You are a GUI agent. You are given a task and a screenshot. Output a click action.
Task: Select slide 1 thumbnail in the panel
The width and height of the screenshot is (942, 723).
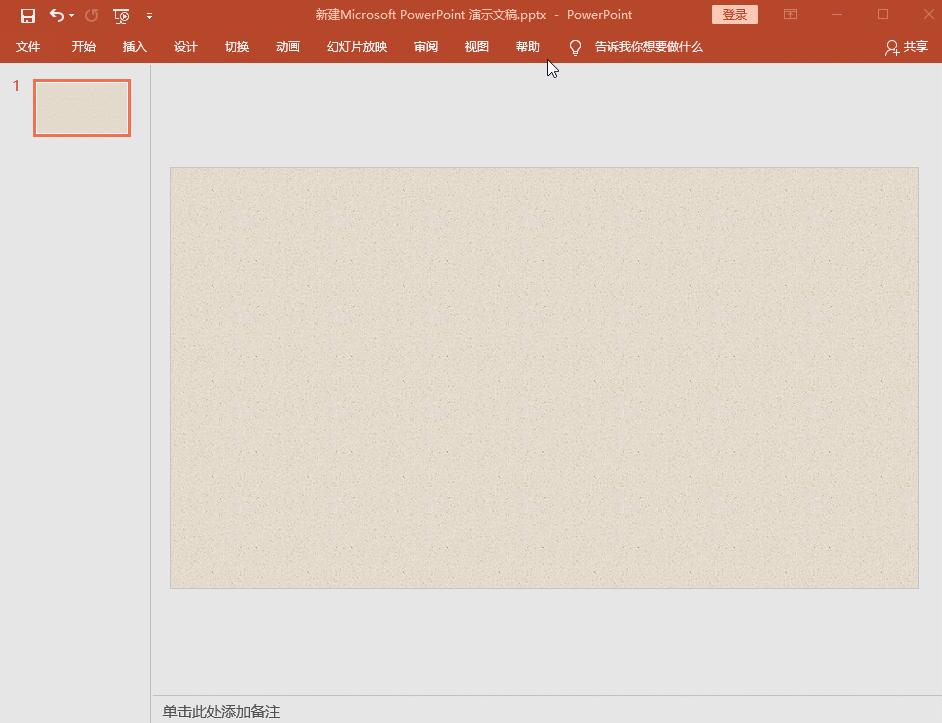click(x=81, y=107)
